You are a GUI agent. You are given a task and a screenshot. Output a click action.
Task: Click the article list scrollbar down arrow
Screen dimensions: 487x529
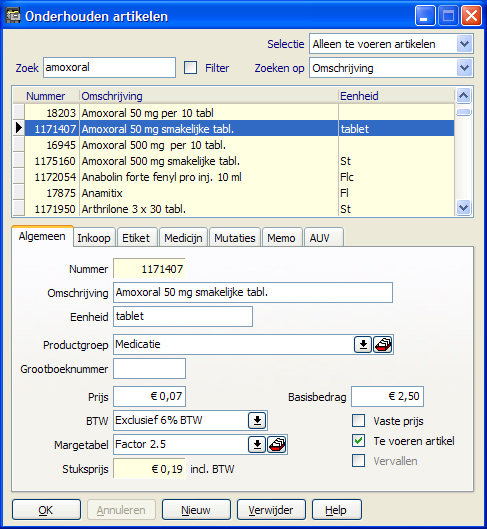tap(464, 207)
